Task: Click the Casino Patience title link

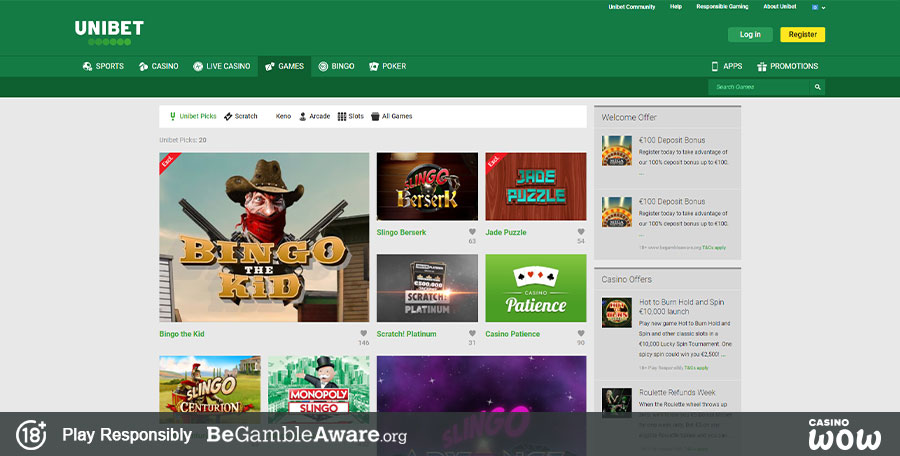Action: (513, 334)
